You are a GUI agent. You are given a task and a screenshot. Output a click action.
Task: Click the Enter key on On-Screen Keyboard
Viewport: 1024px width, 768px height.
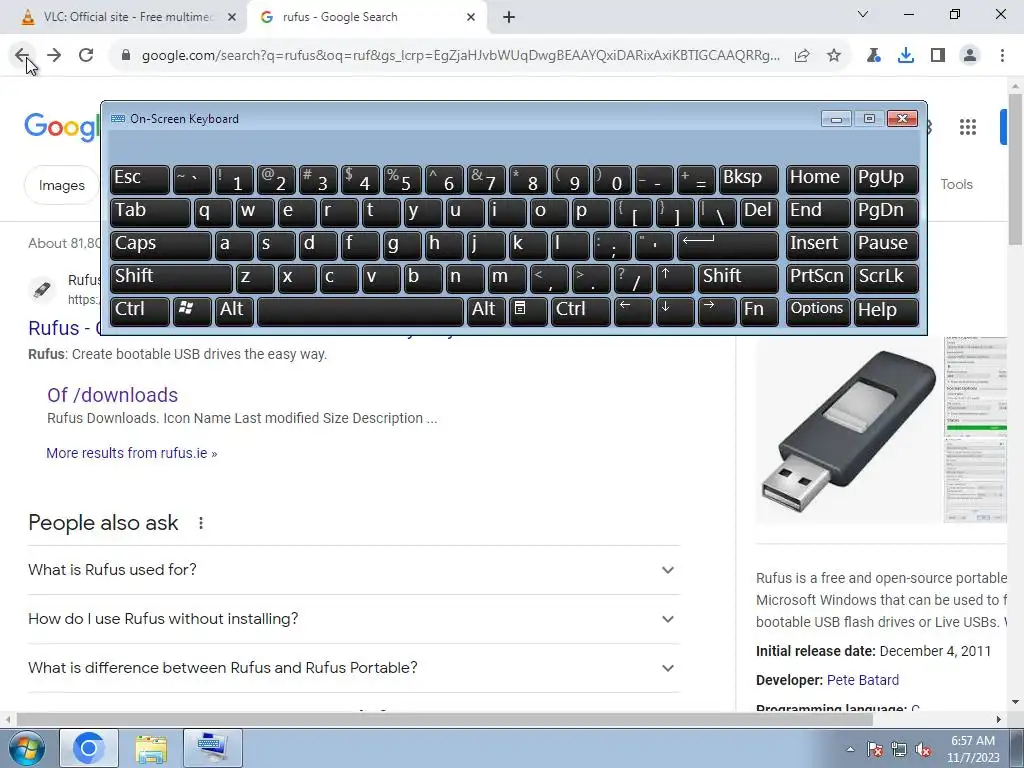pos(728,245)
